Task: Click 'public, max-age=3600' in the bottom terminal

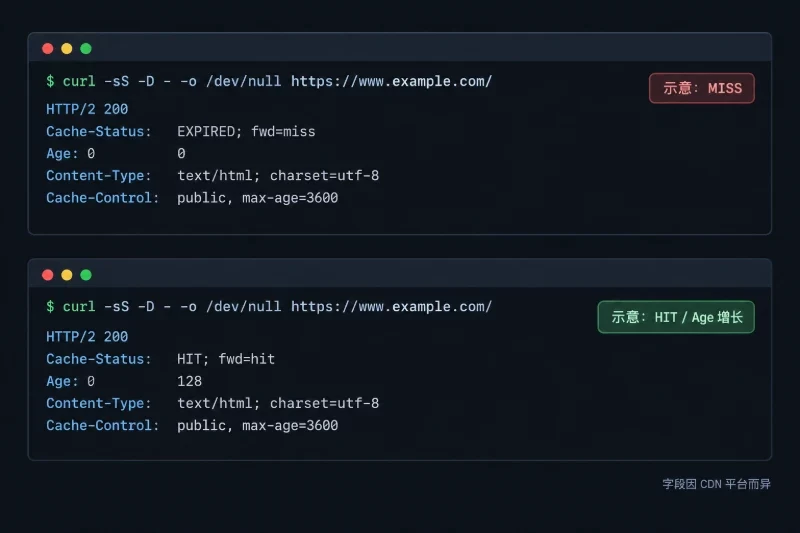Action: click(258, 425)
